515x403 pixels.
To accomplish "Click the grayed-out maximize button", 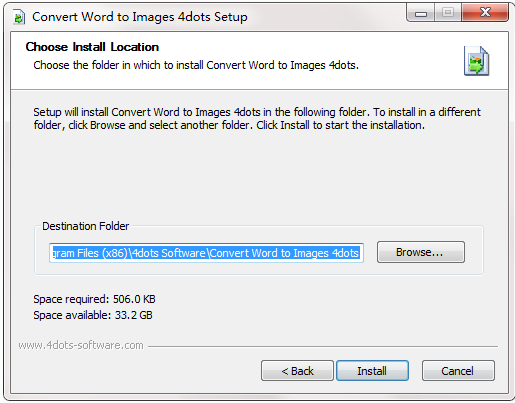I will coord(448,13).
